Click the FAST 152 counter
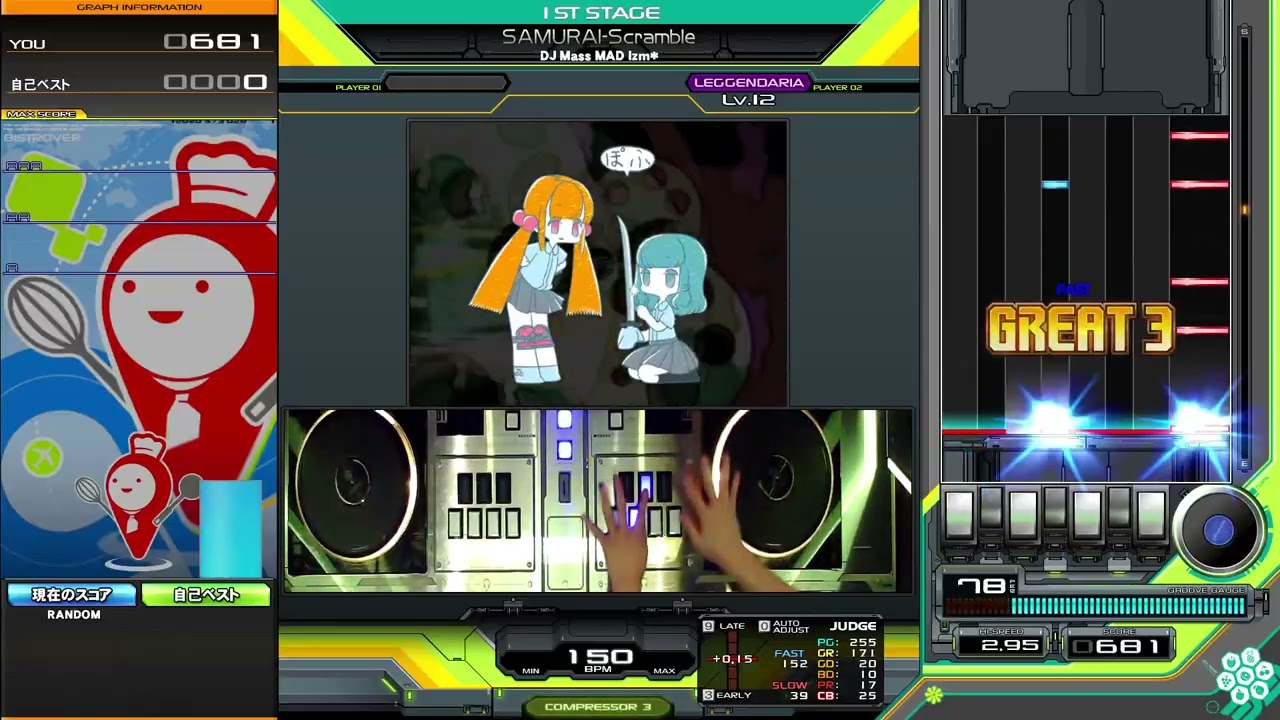1280x720 pixels. coord(791,658)
